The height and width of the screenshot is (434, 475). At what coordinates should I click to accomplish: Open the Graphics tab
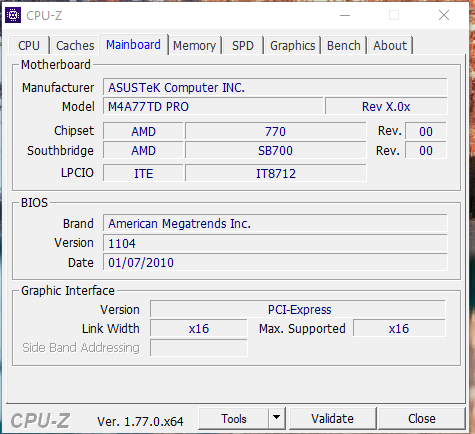pyautogui.click(x=292, y=45)
